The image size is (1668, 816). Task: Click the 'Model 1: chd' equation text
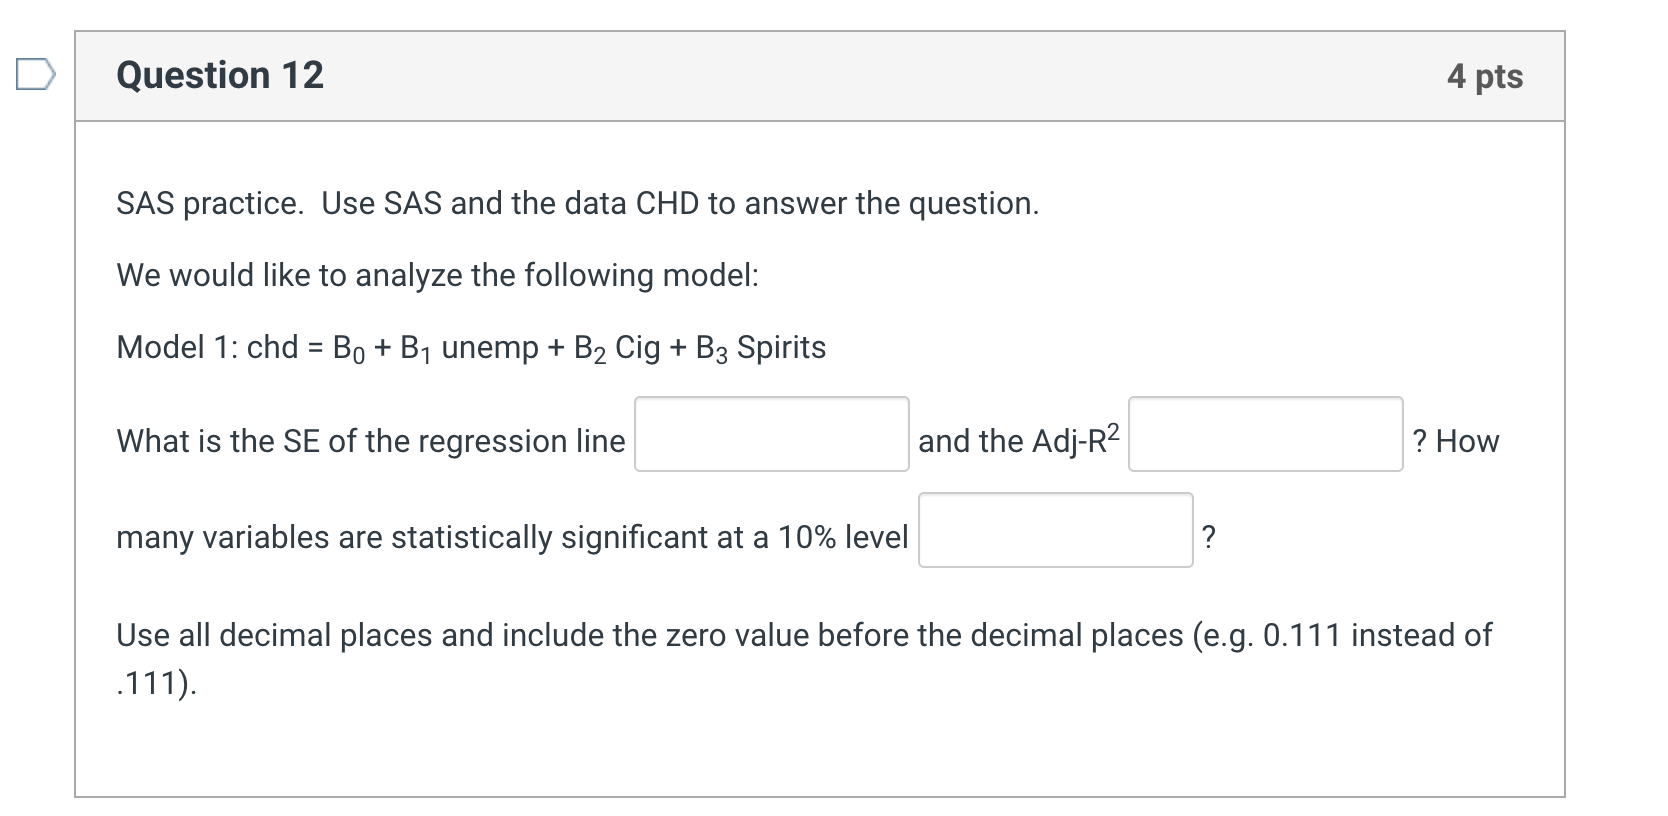coord(471,348)
